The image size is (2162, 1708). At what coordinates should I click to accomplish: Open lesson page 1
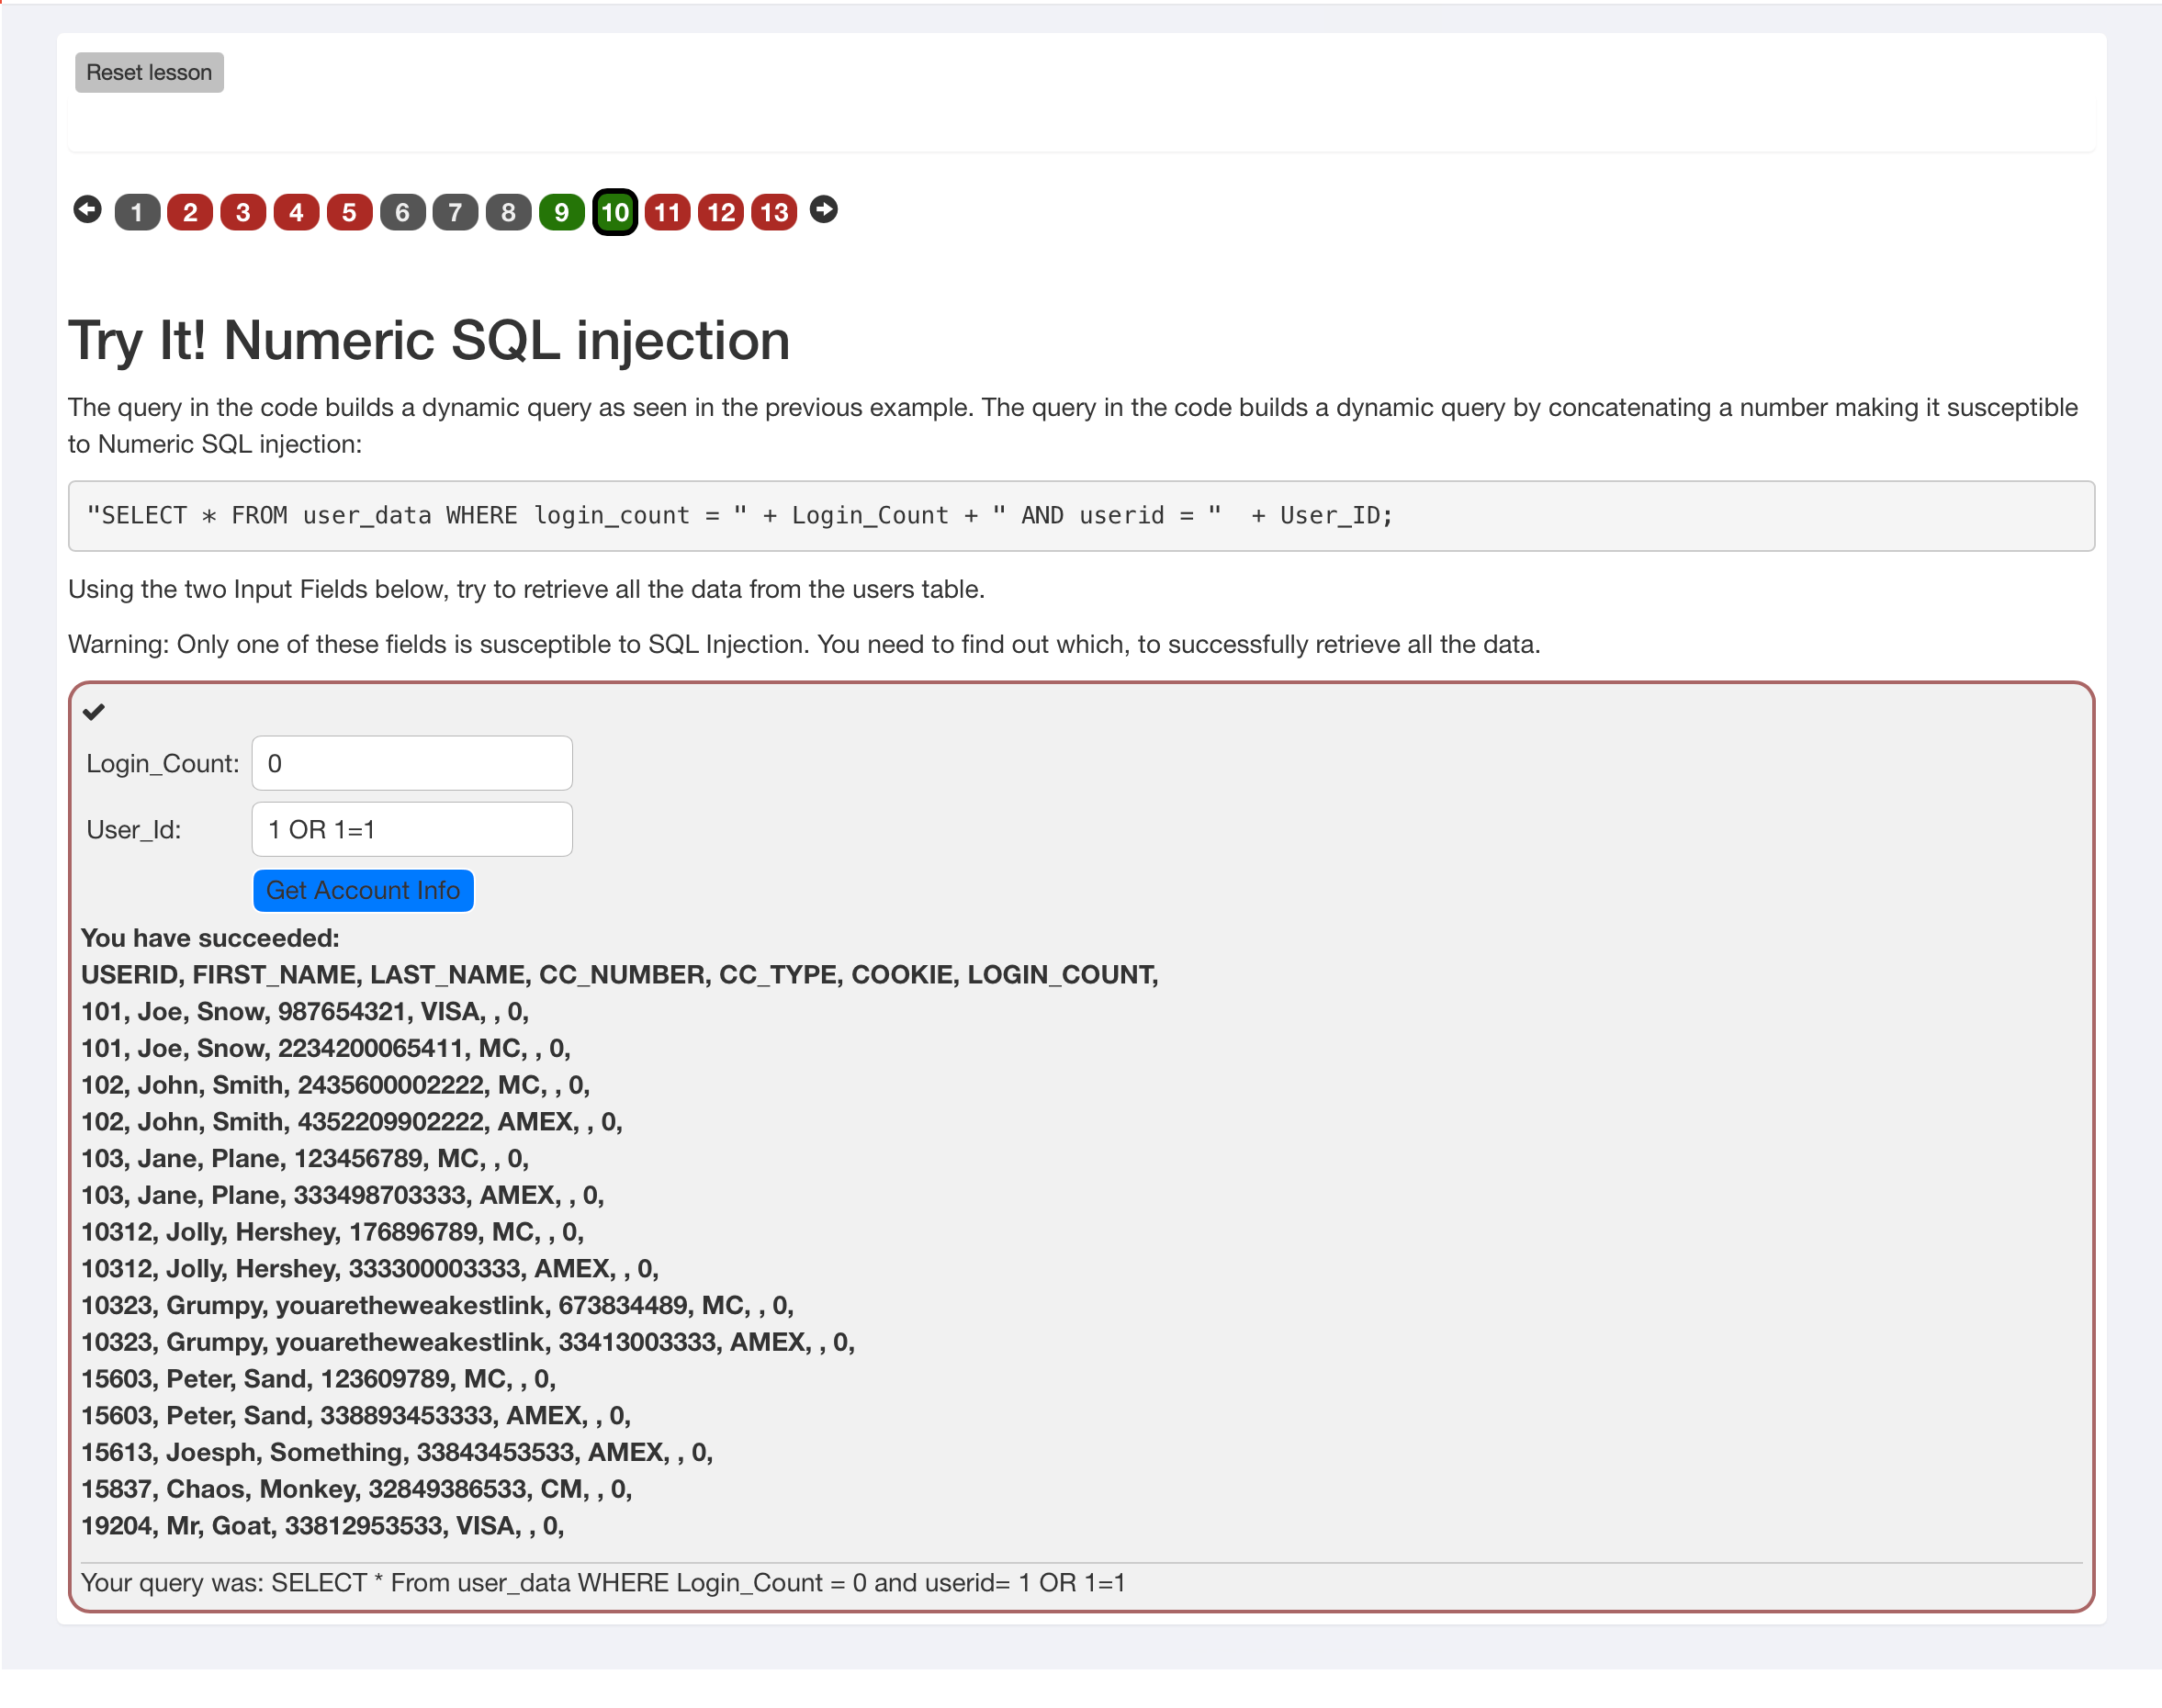(x=137, y=212)
